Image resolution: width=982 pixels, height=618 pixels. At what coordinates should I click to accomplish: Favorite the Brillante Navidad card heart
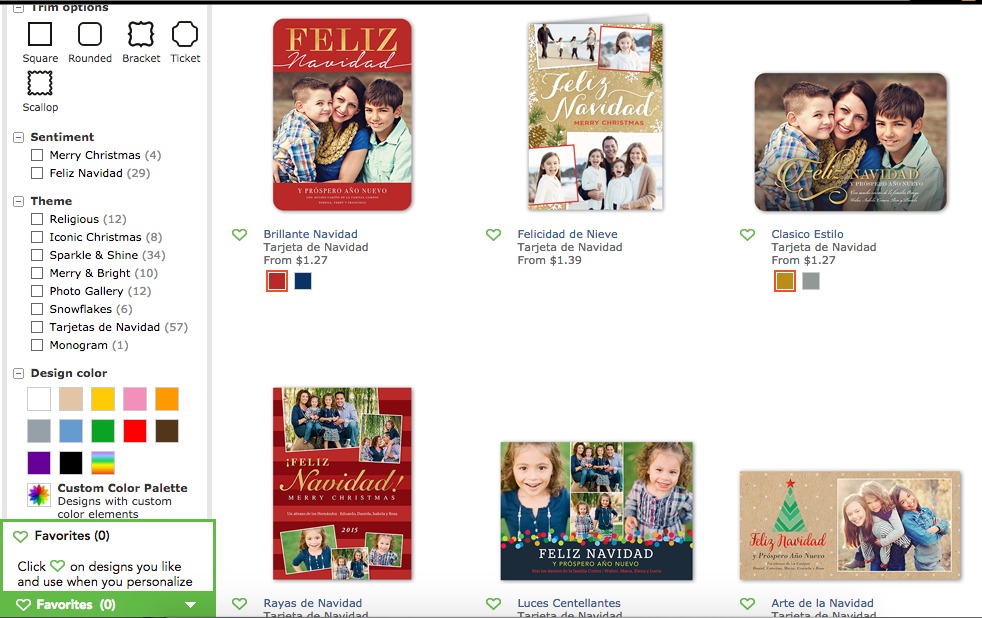[239, 235]
